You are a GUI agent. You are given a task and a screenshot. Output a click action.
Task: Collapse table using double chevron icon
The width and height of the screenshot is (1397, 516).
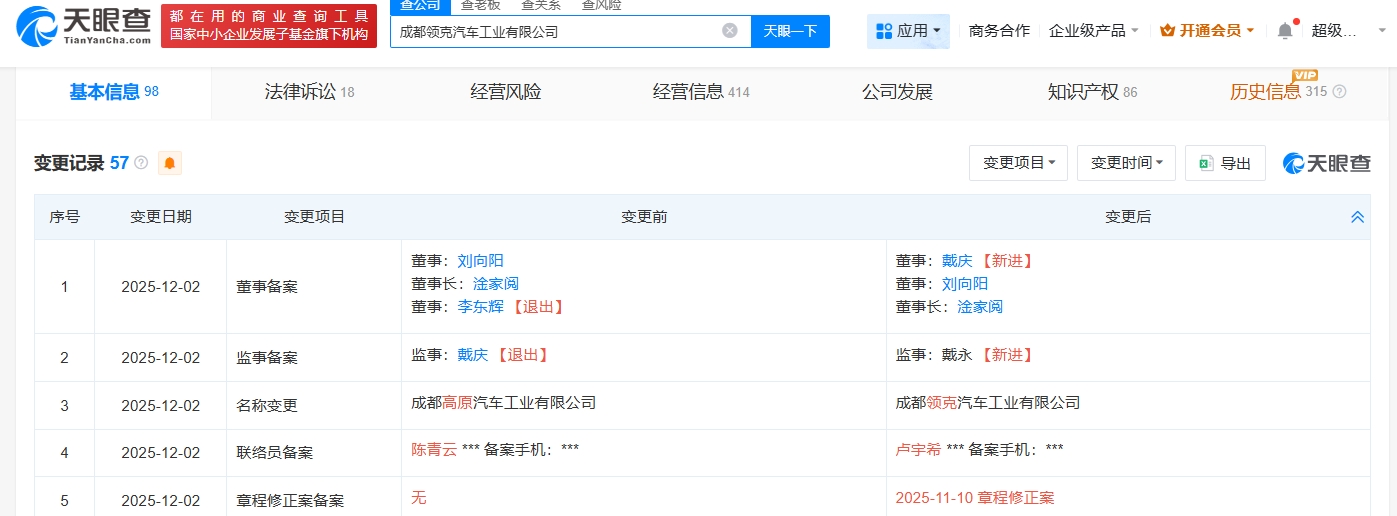[1357, 217]
